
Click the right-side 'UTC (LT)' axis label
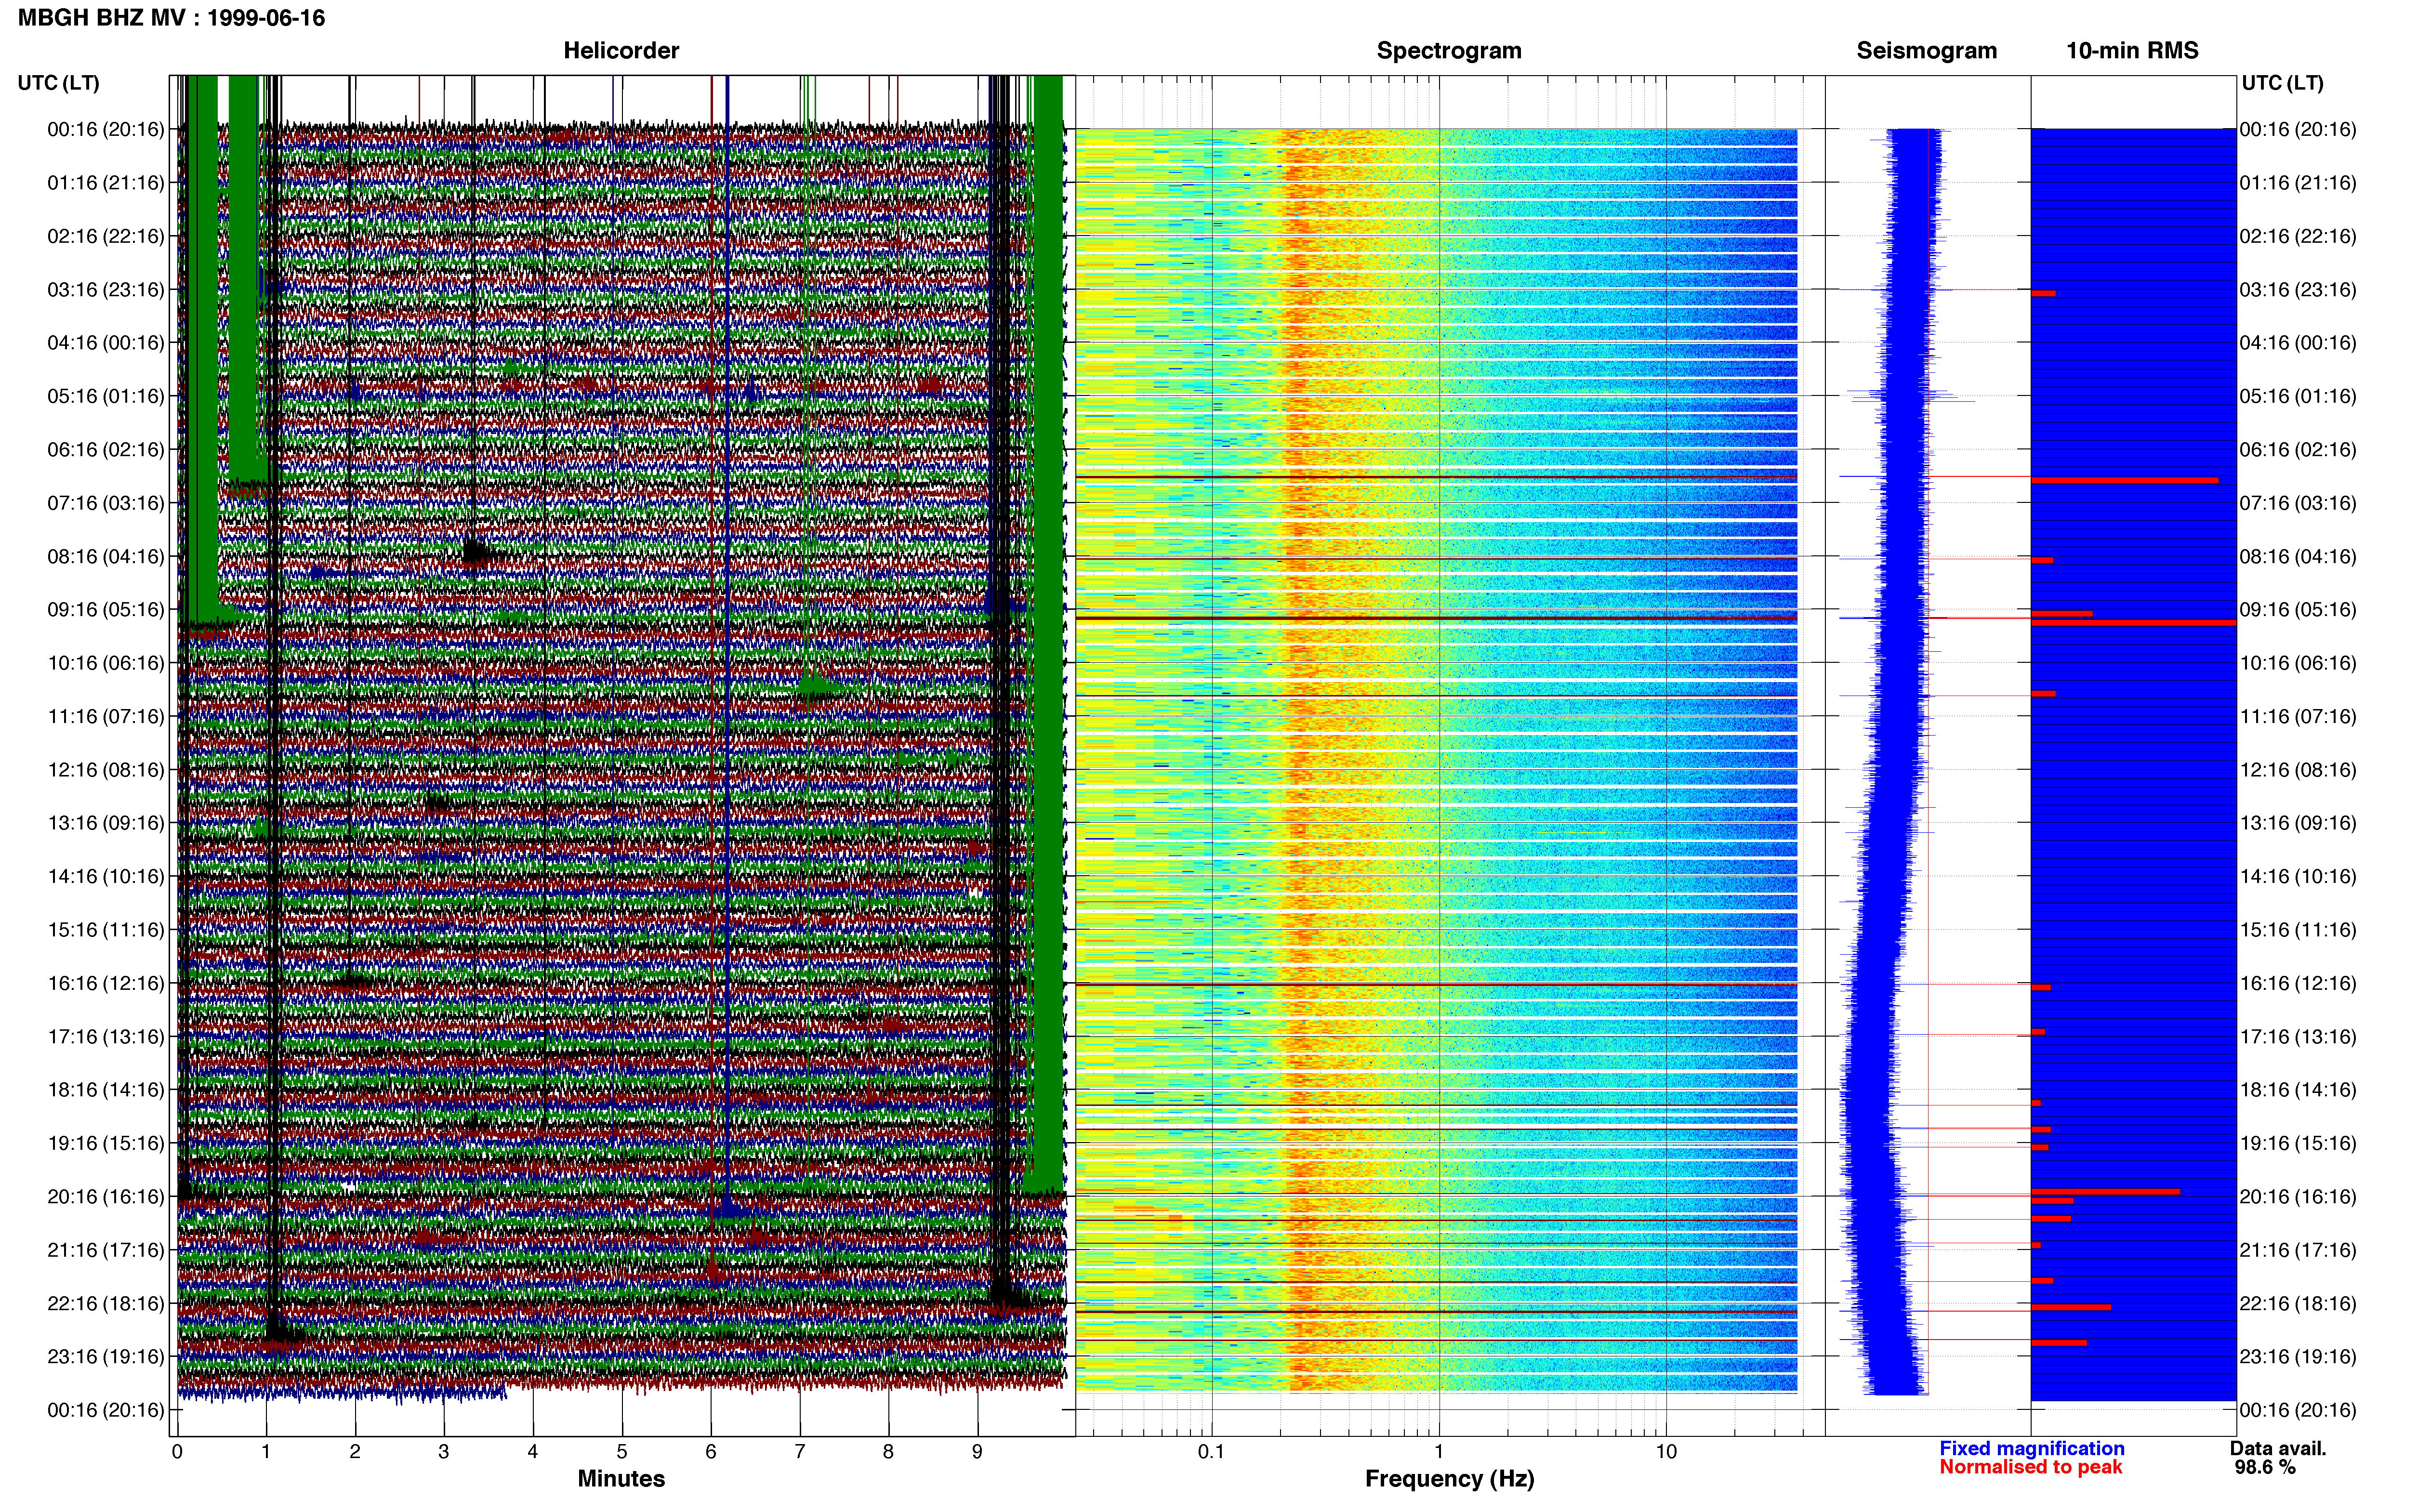point(2283,83)
